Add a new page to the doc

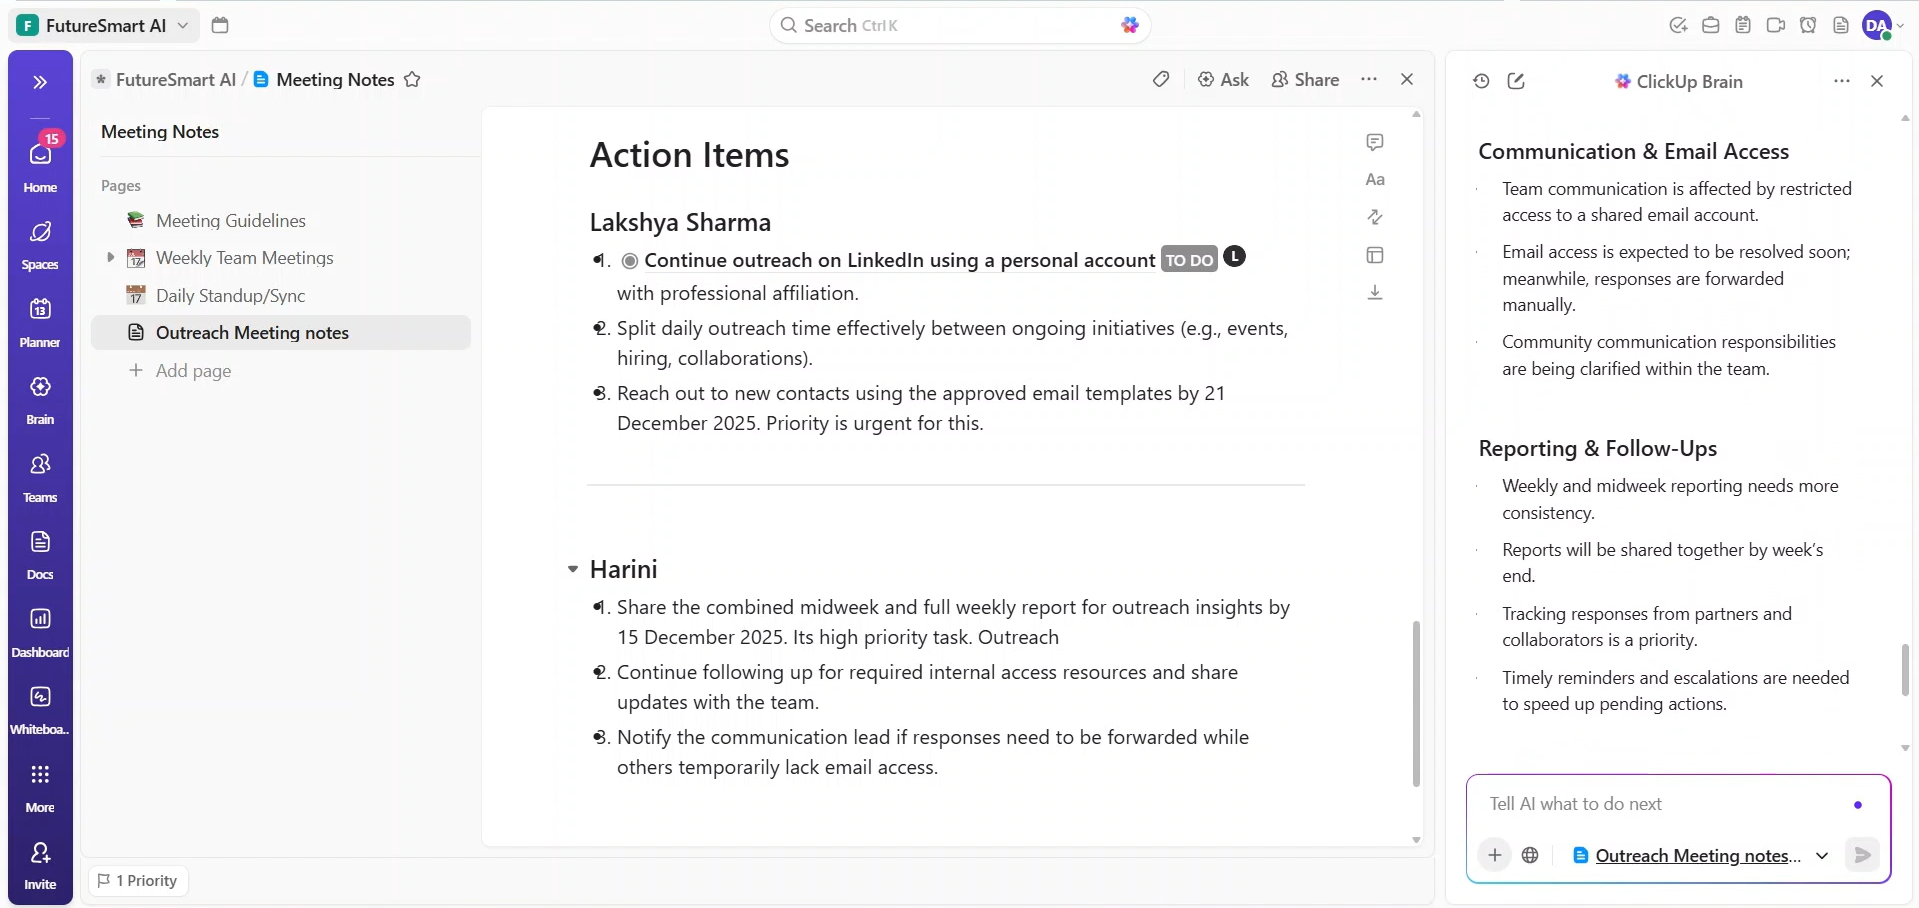181,371
